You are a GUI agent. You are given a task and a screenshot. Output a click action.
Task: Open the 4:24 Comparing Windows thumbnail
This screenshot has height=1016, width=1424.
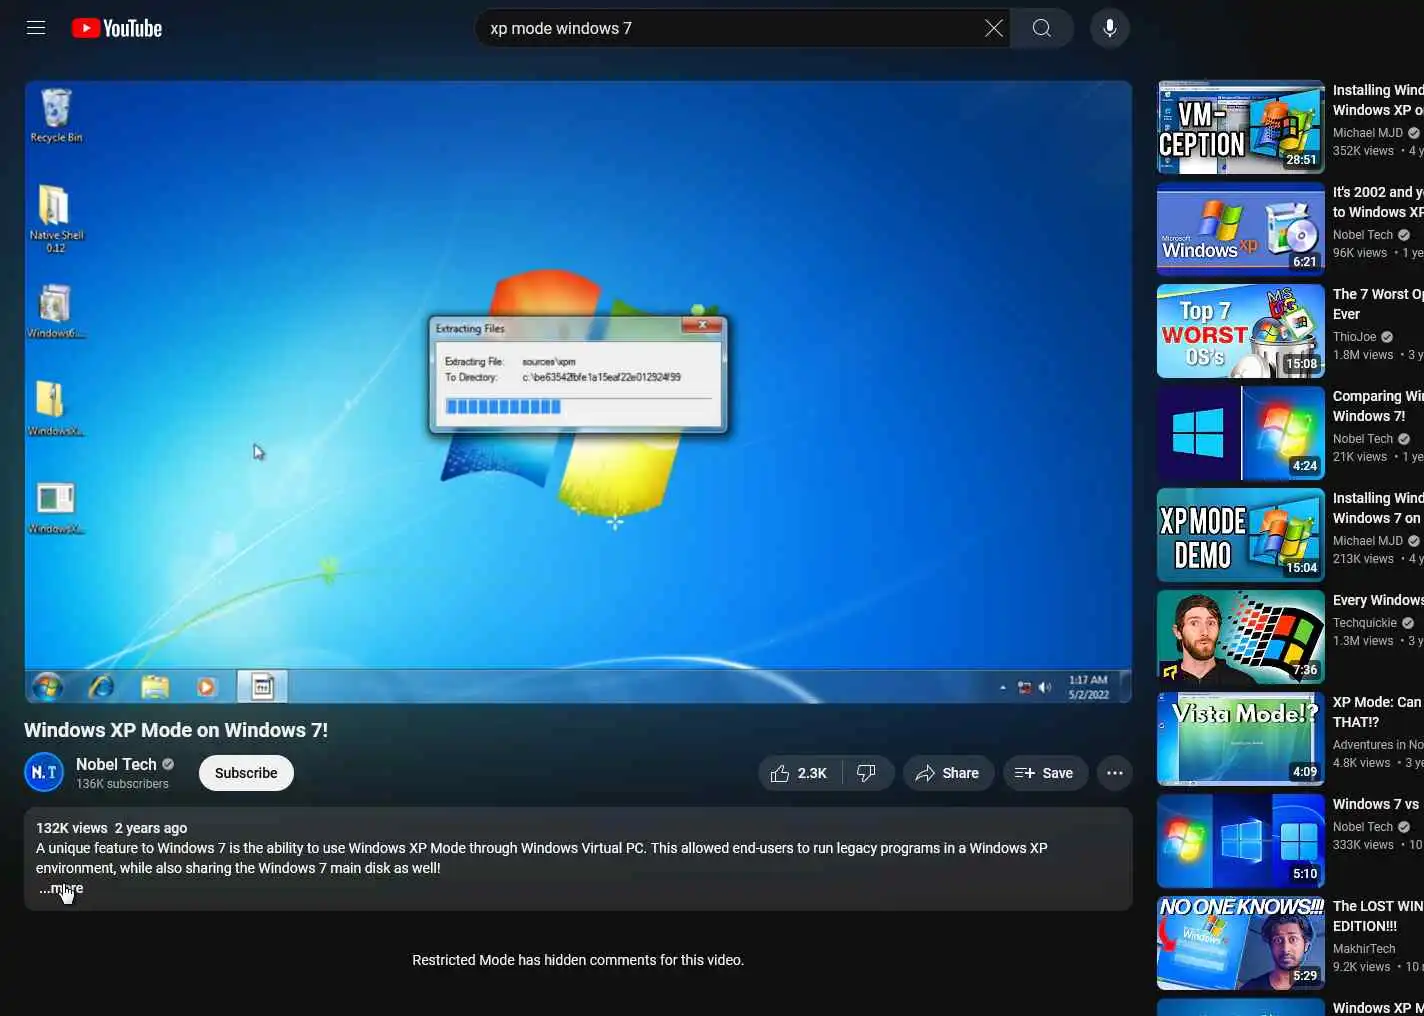(x=1240, y=433)
